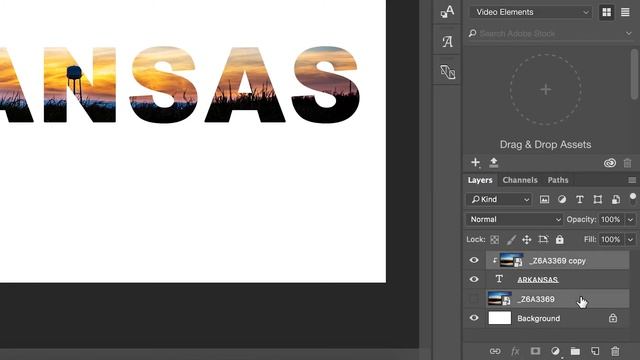Hide the _Z6A3369 copy layer

[x=473, y=260]
